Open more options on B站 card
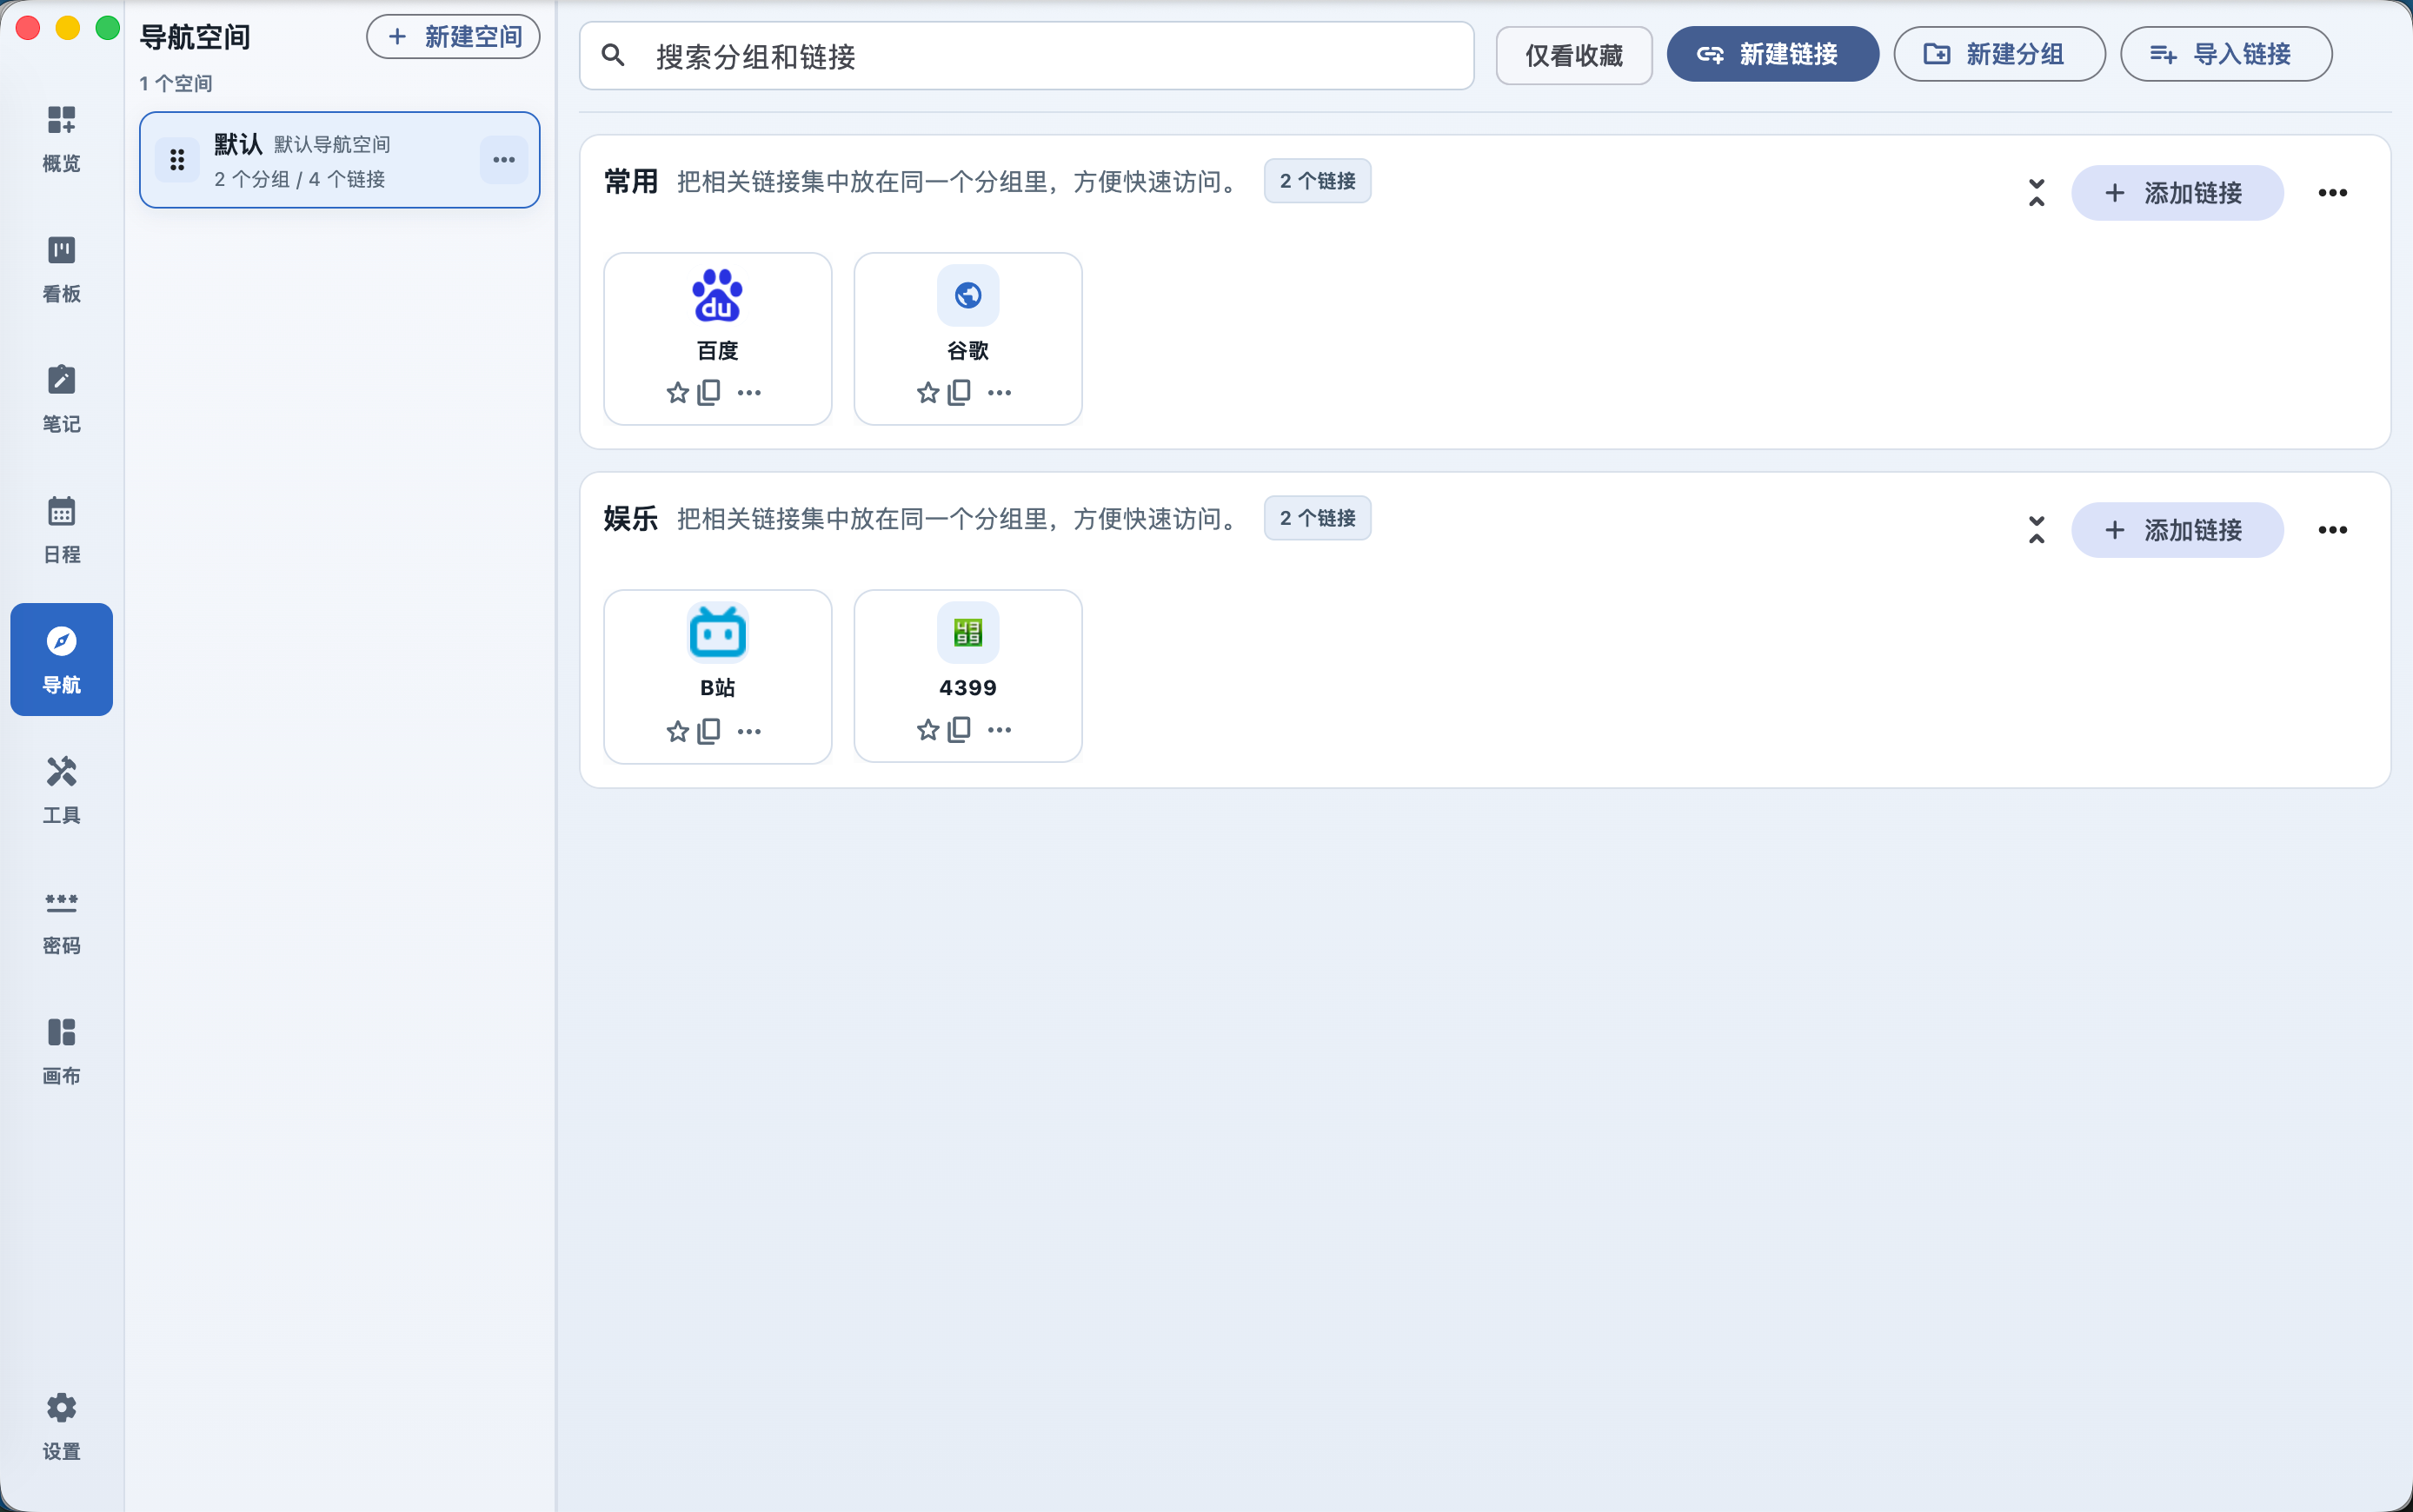This screenshot has width=2413, height=1512. (749, 731)
